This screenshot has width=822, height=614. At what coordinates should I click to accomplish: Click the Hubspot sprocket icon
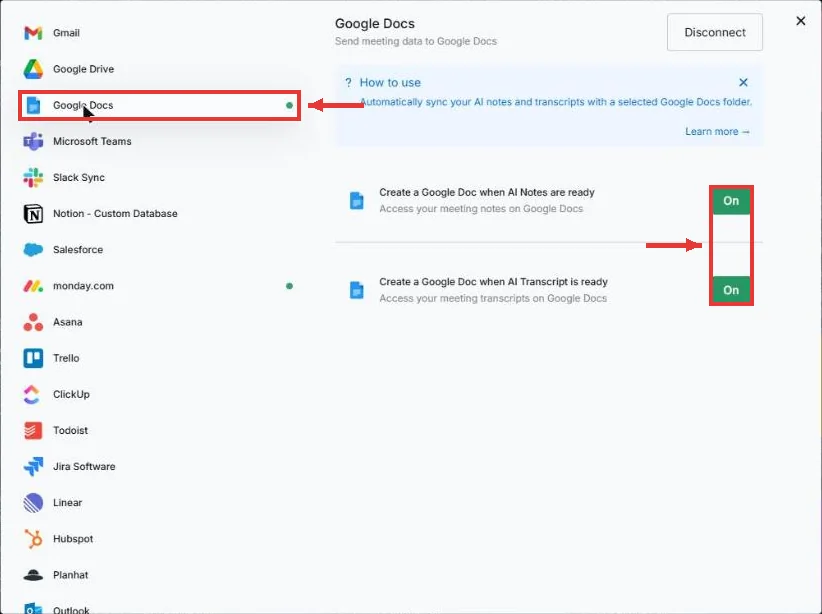coord(33,539)
